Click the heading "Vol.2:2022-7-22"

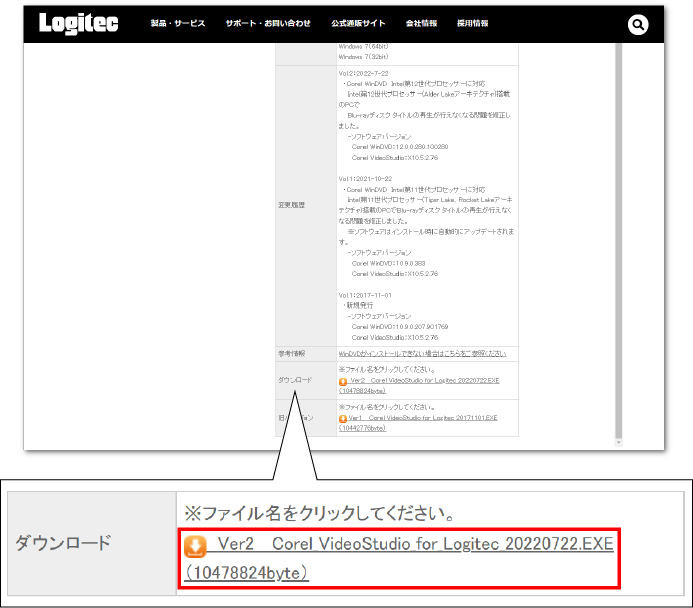pos(363,73)
